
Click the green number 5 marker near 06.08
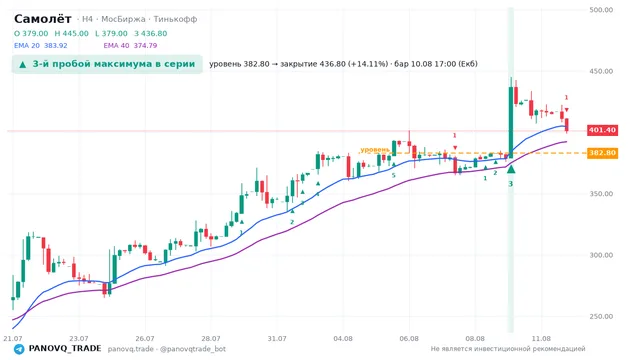point(394,176)
